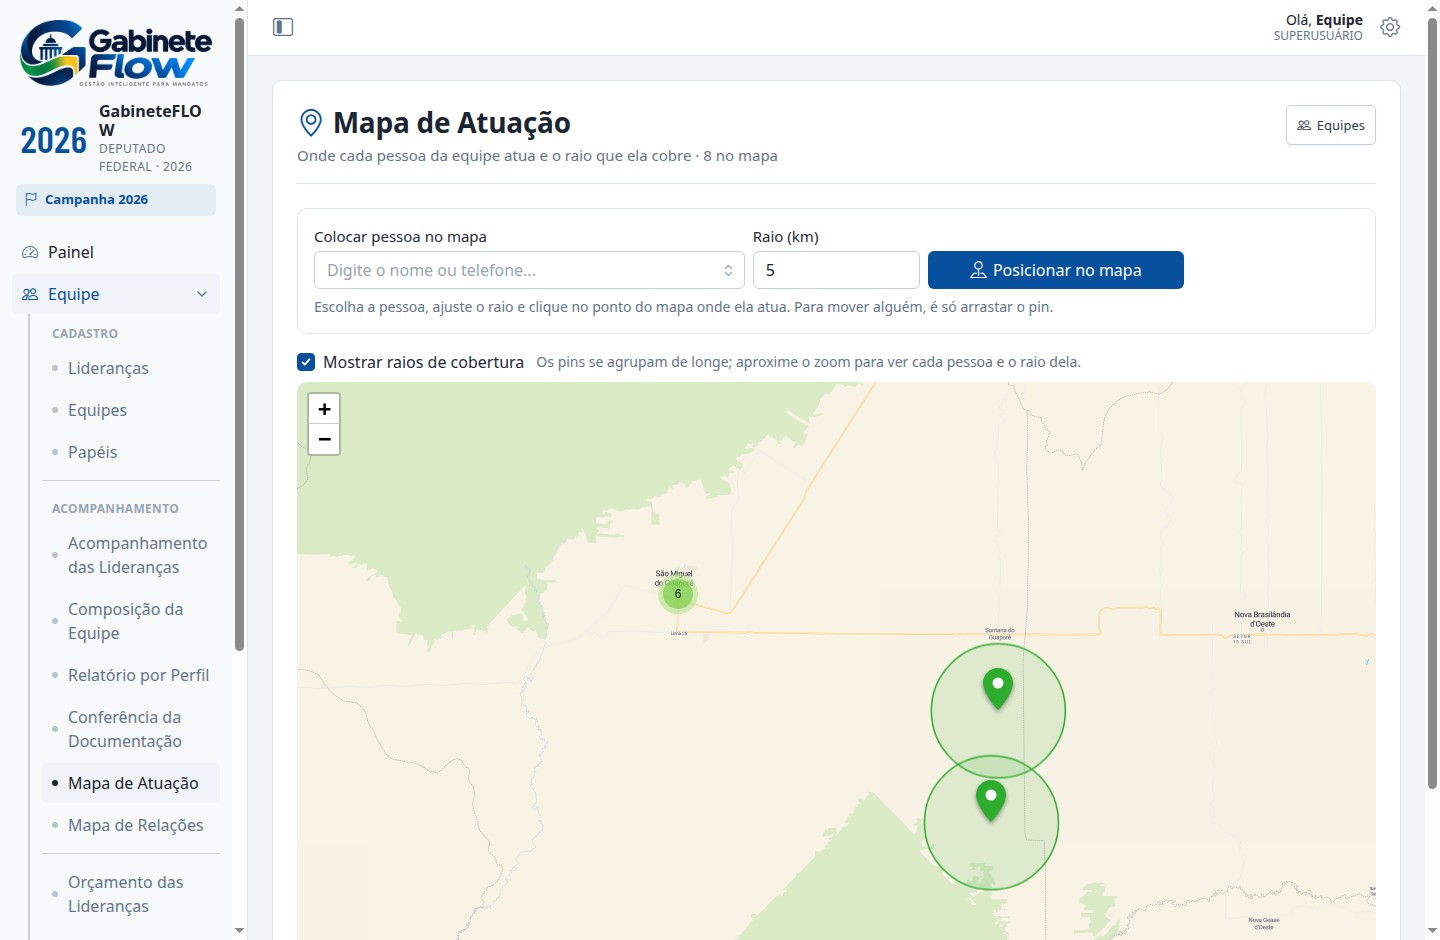Click the Campanha 2026 badge
This screenshot has height=940, width=1440.
116,199
